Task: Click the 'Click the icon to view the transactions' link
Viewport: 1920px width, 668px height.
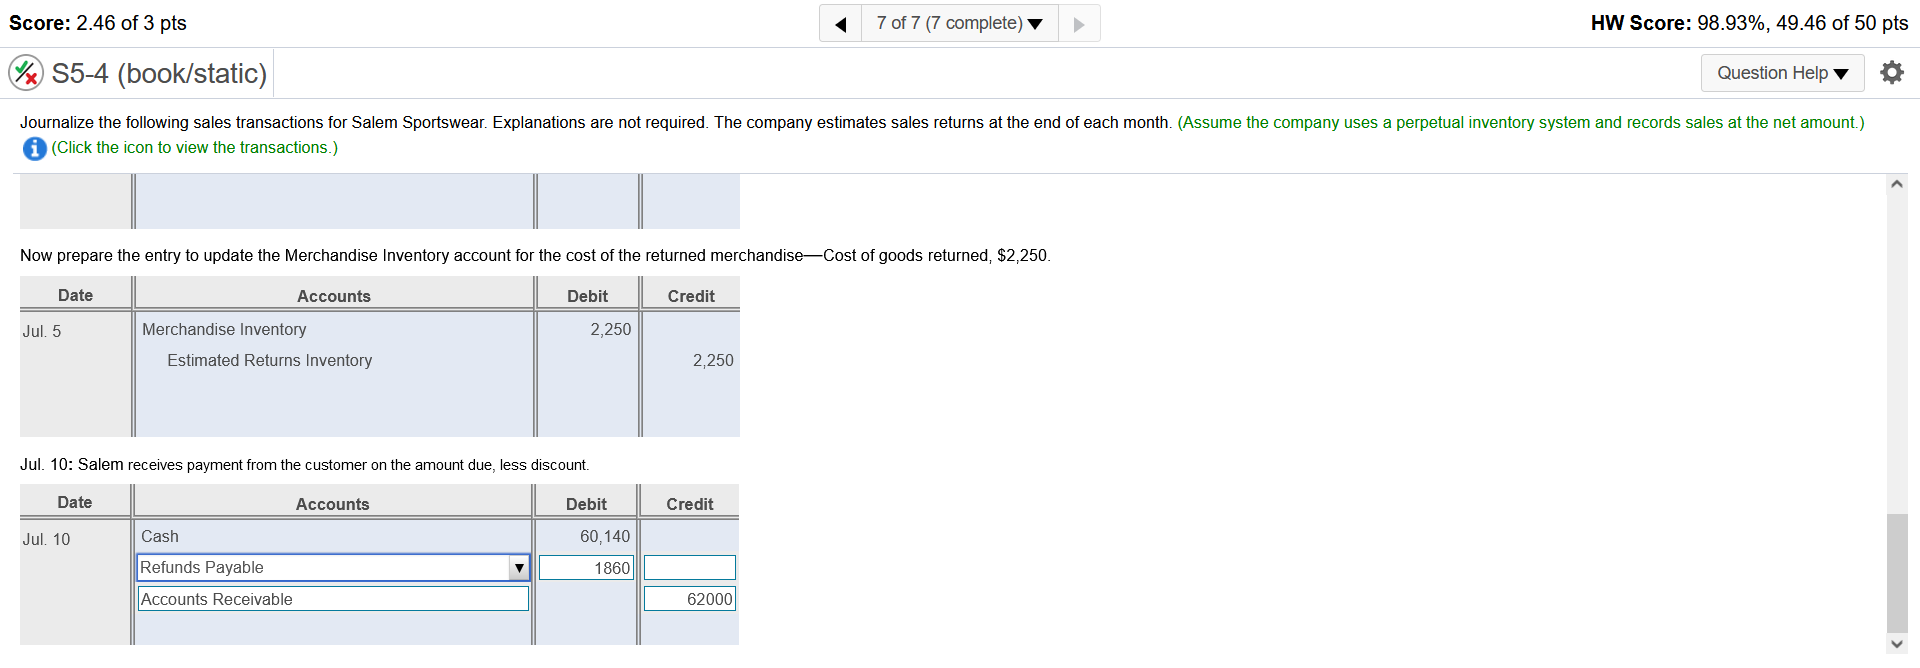Action: coord(195,148)
